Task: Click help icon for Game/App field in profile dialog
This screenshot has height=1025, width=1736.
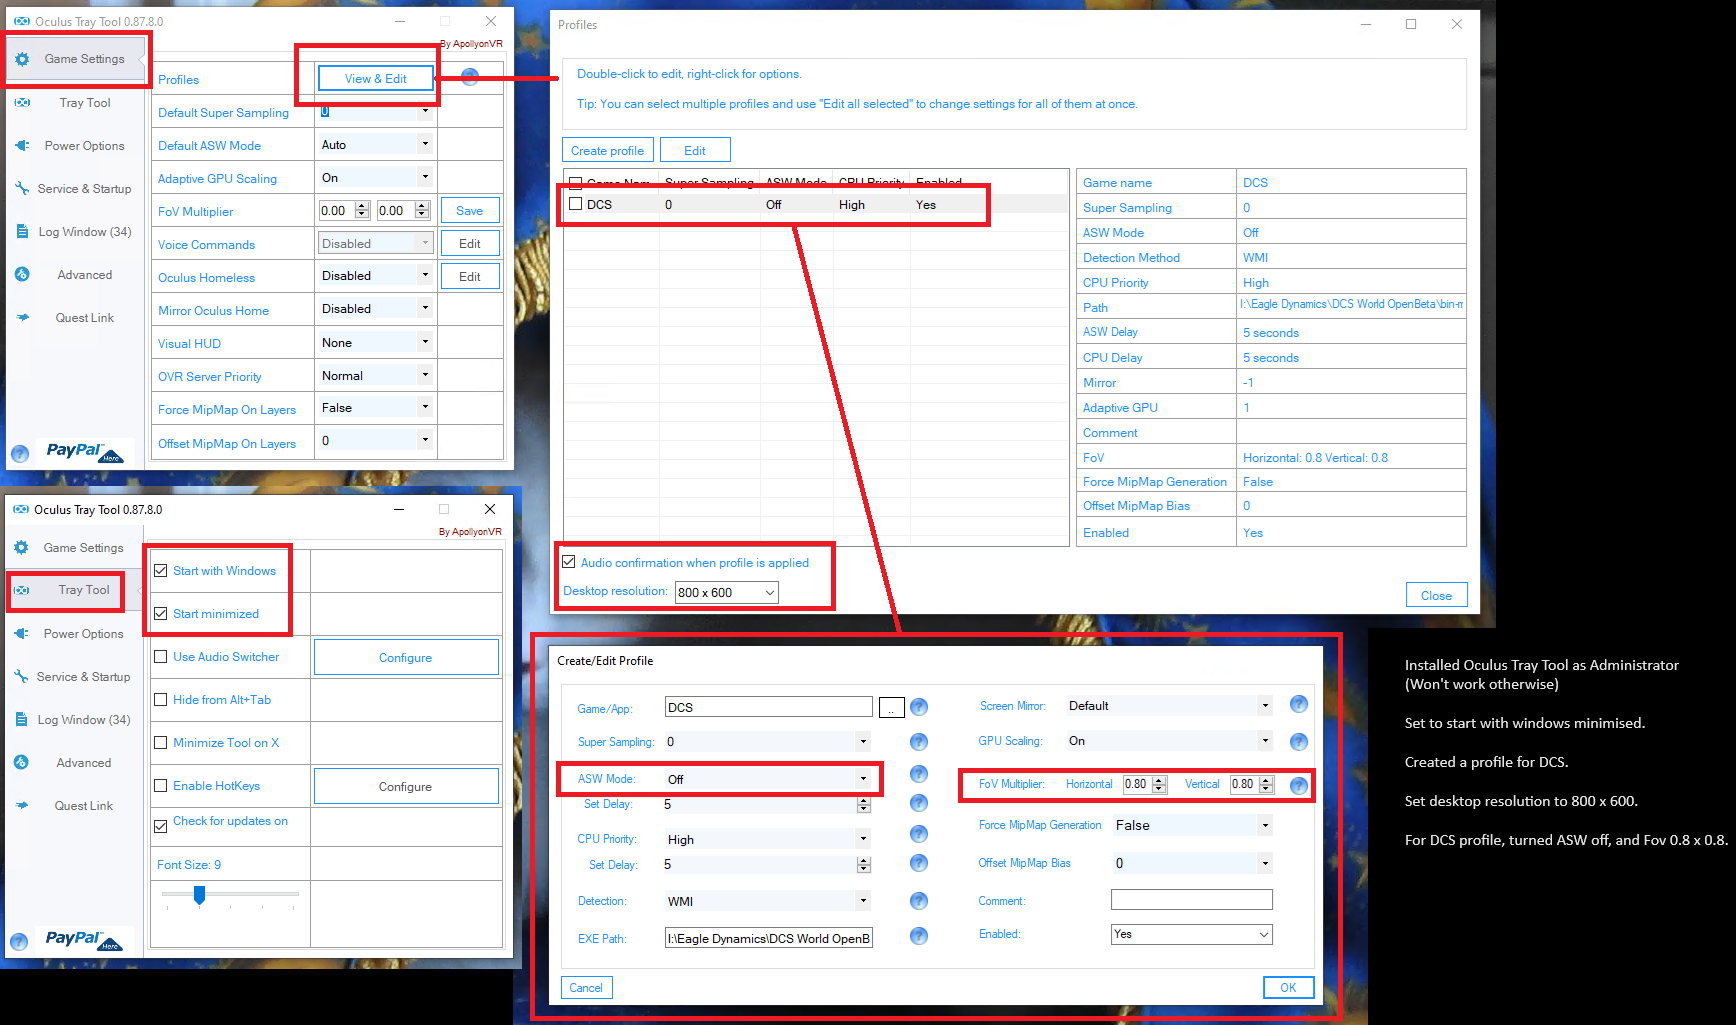Action: pyautogui.click(x=919, y=707)
